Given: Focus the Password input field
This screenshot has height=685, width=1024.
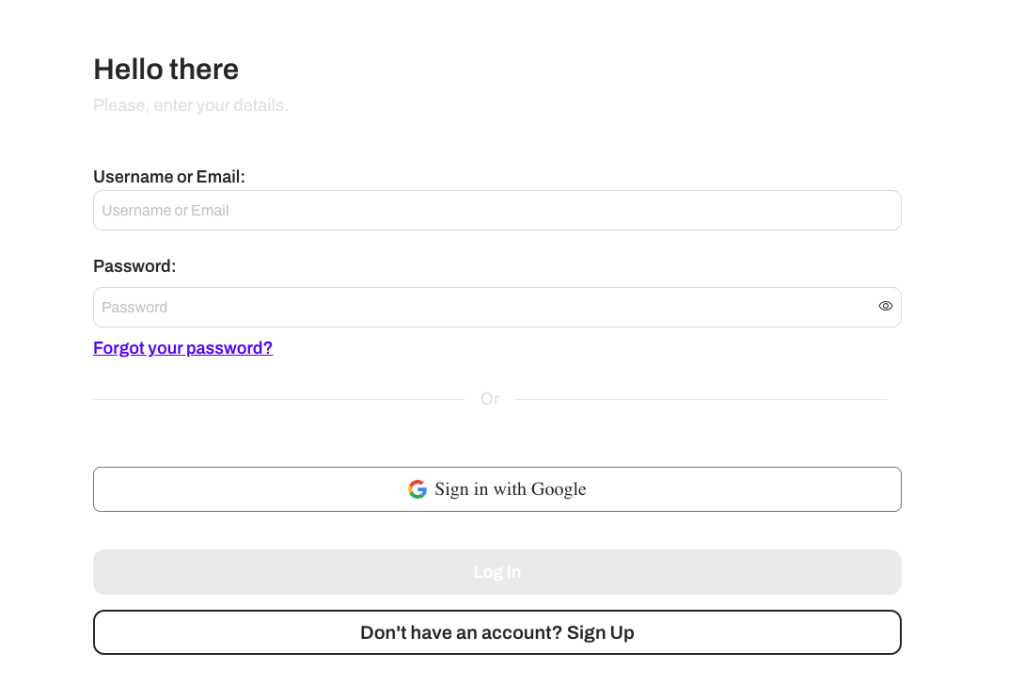Looking at the screenshot, I should pyautogui.click(x=497, y=307).
